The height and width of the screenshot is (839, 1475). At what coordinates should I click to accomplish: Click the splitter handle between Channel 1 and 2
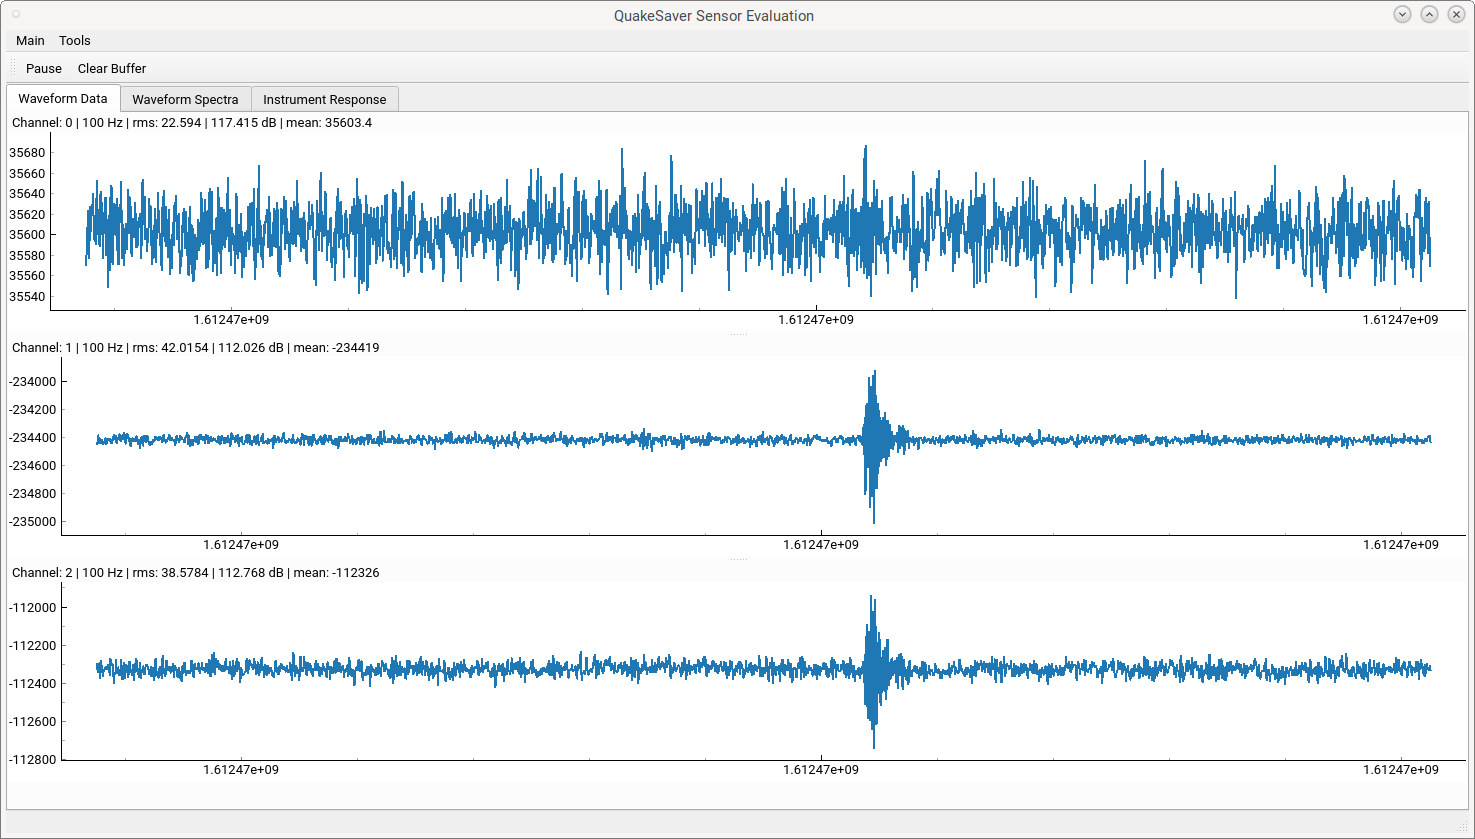738,559
